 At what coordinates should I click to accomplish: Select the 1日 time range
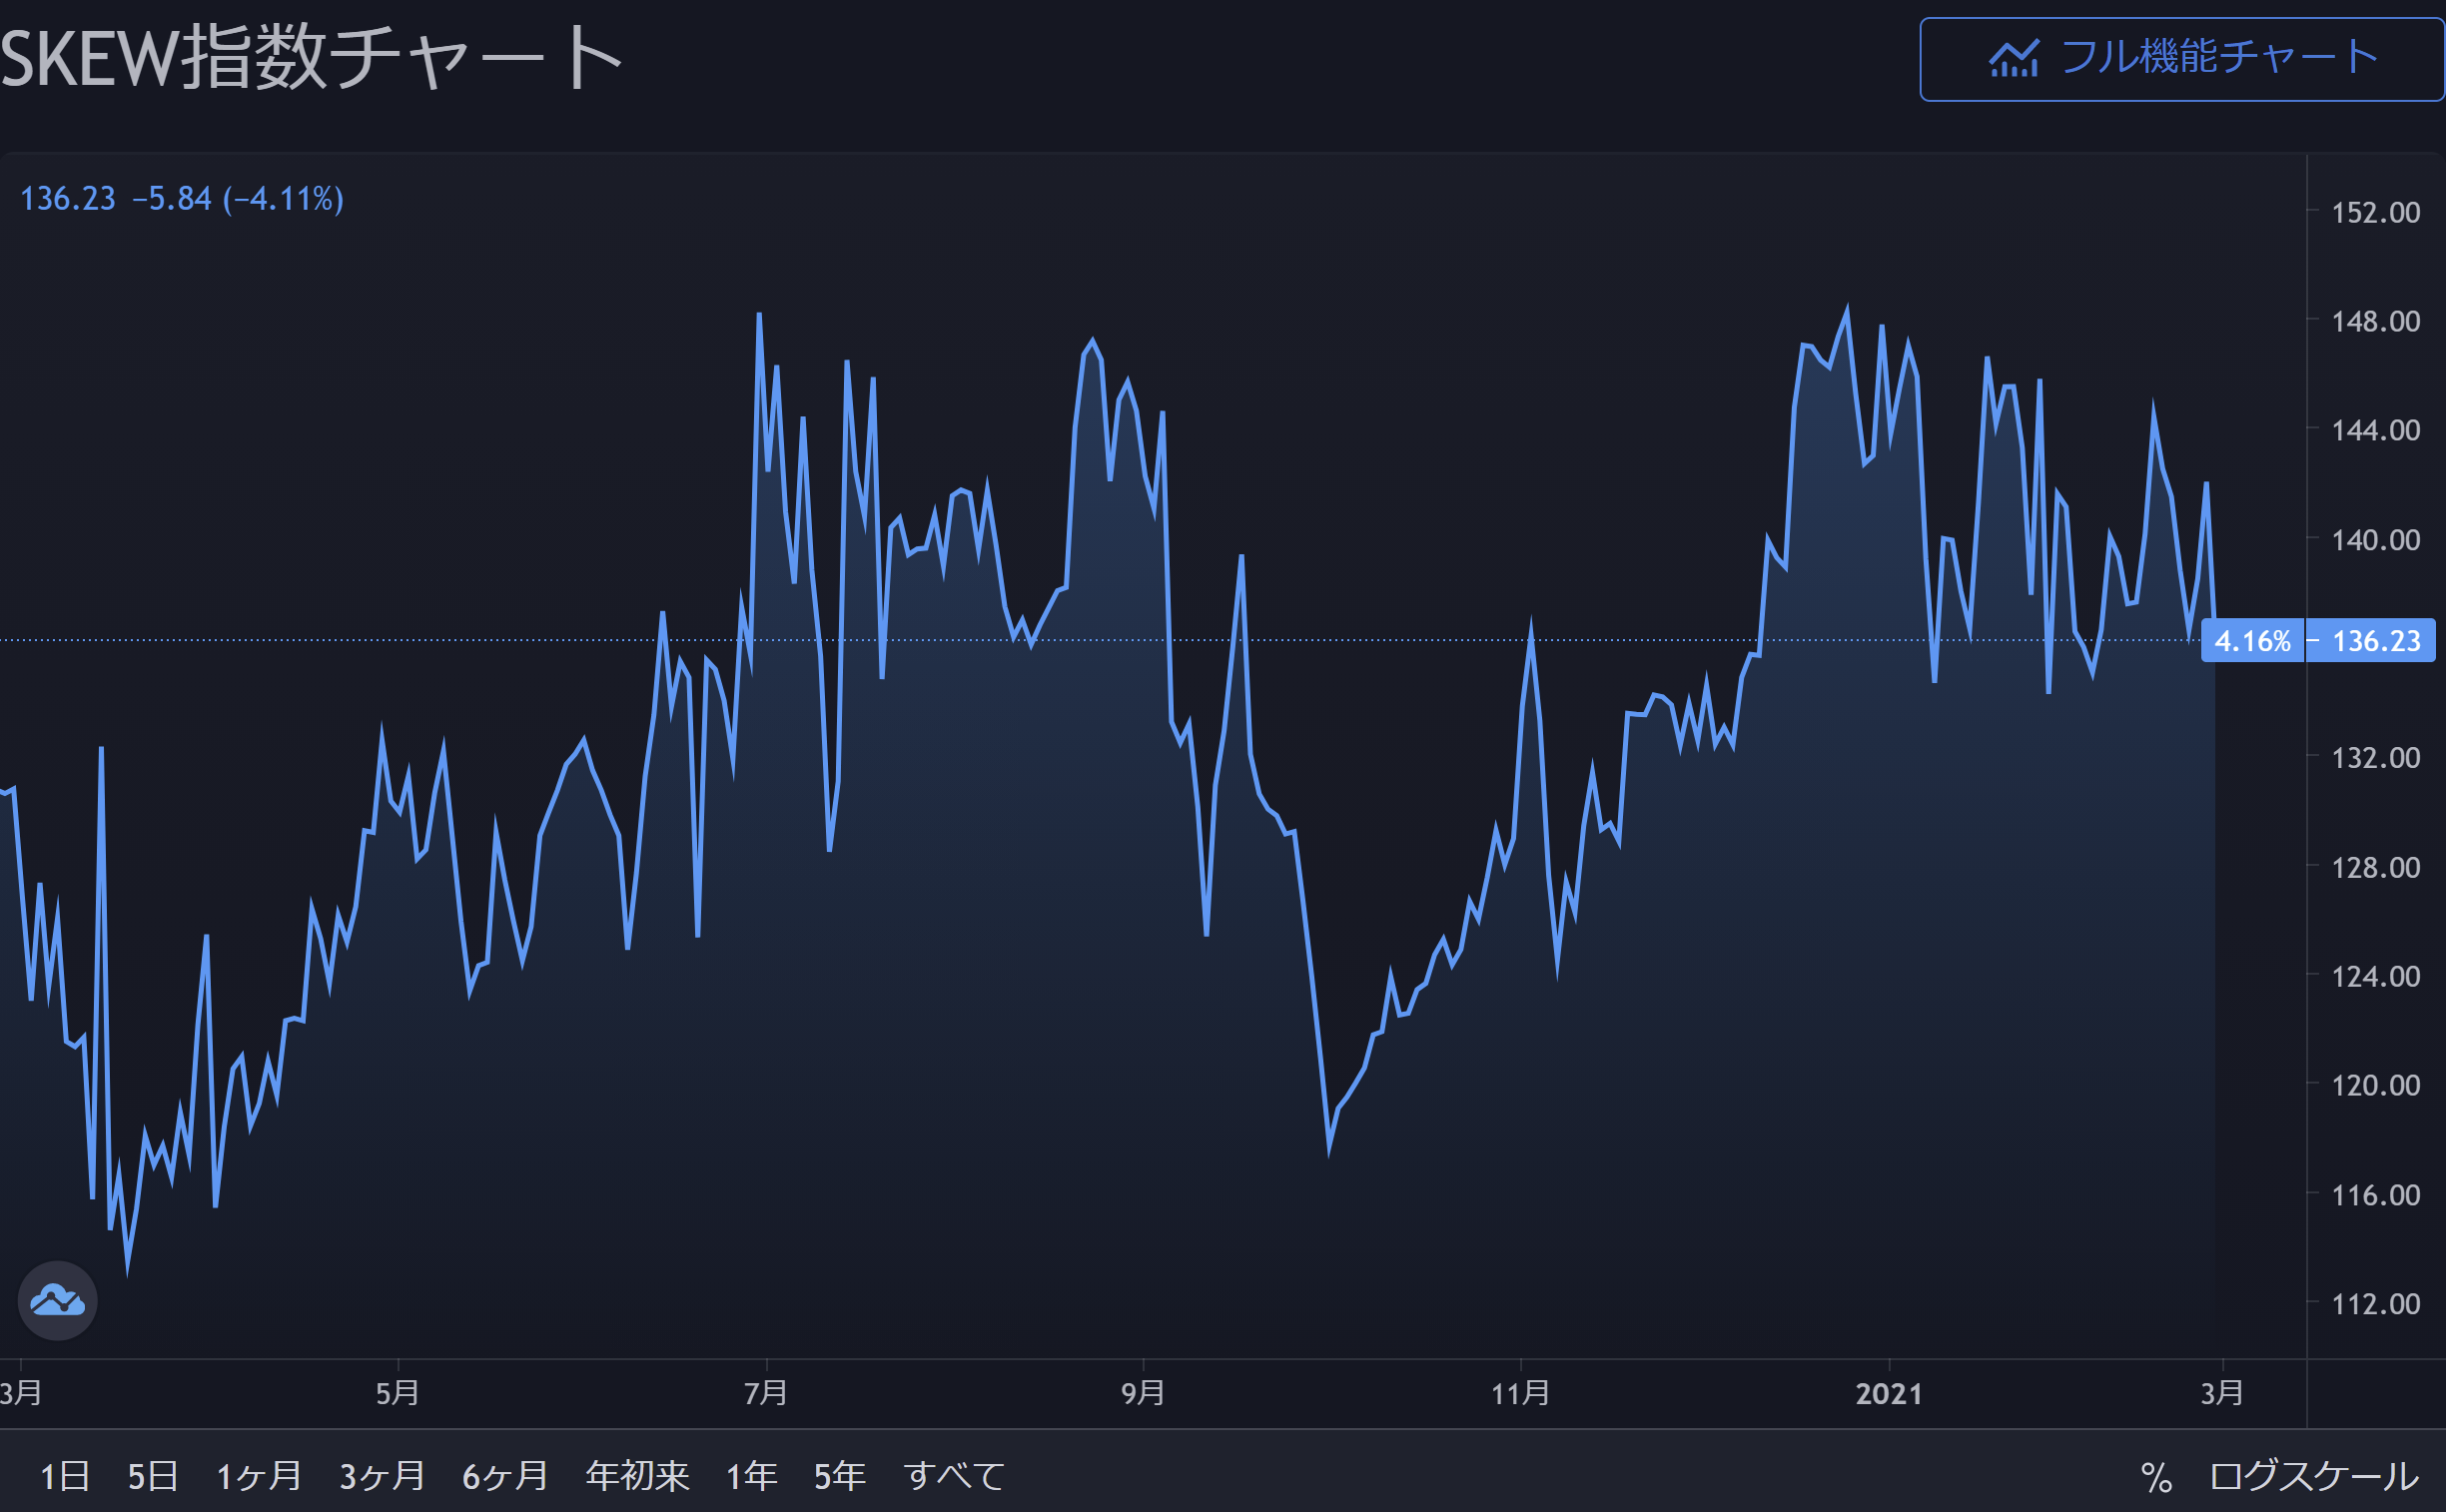[64, 1476]
